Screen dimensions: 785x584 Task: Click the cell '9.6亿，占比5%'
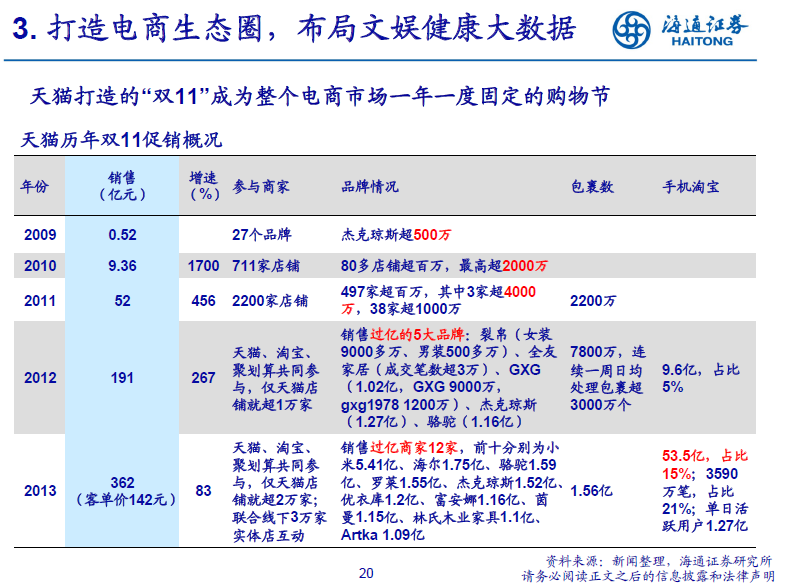click(701, 378)
